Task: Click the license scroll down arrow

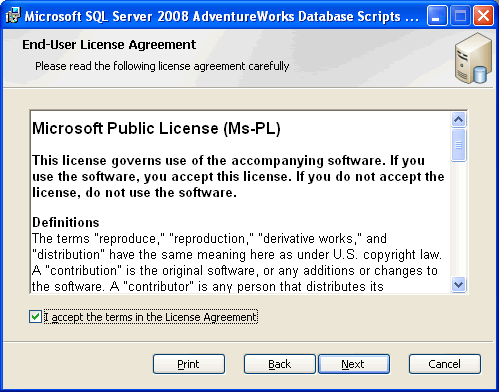Action: [x=459, y=285]
